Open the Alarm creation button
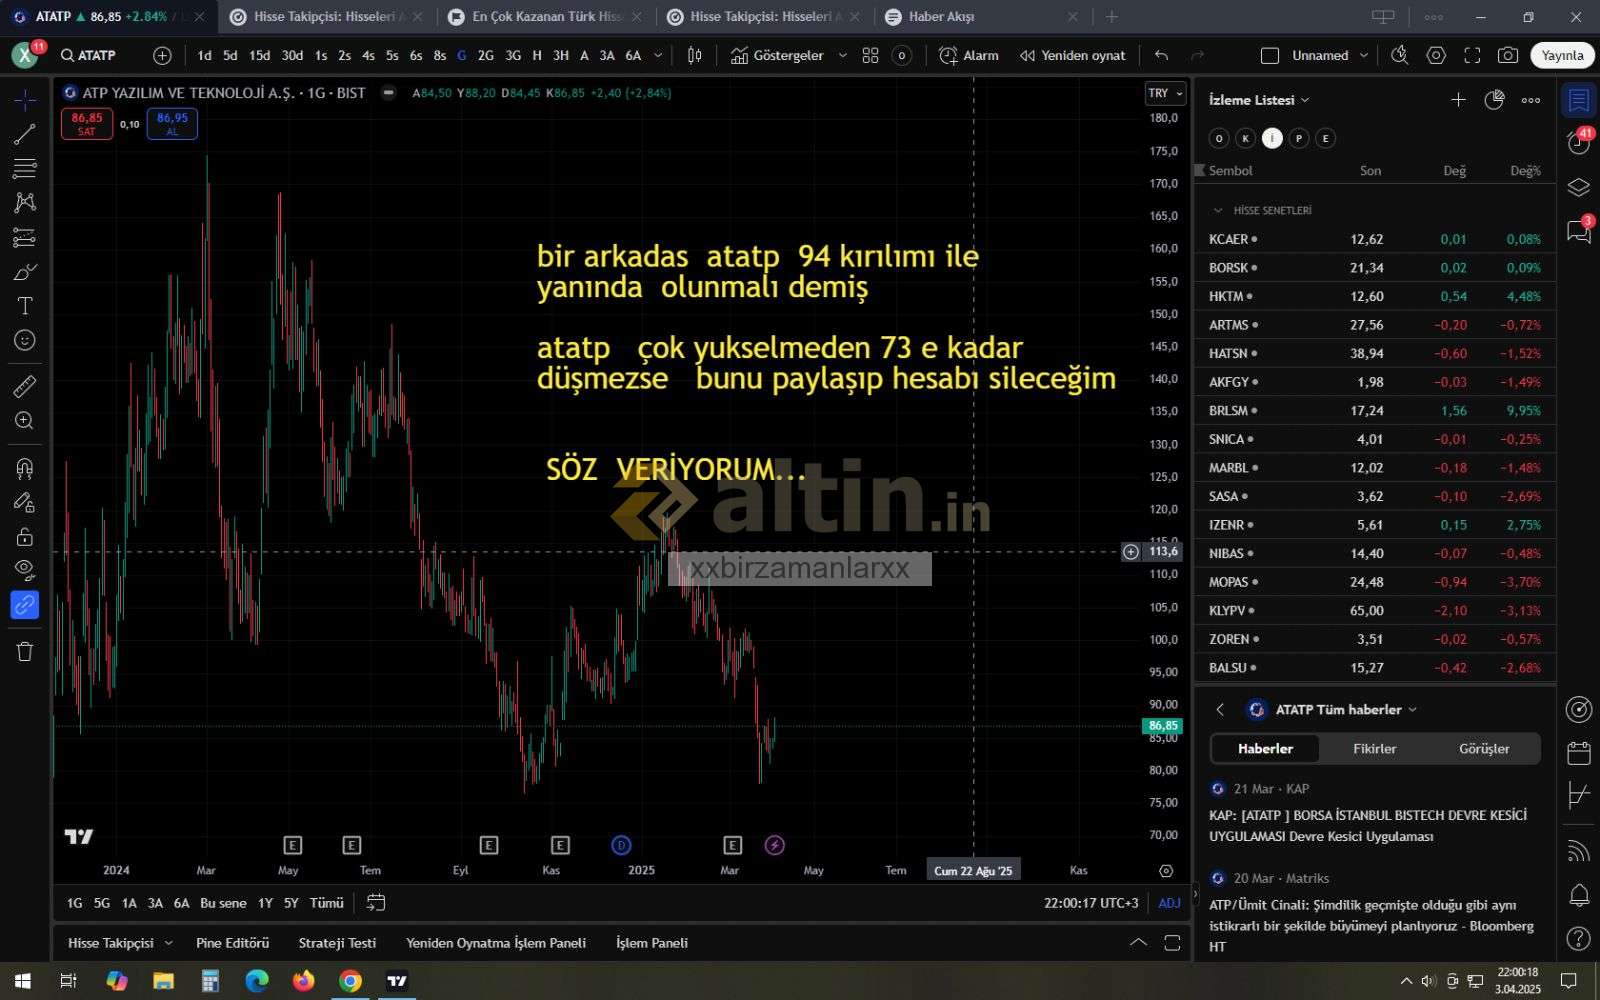The image size is (1600, 1000). point(969,55)
